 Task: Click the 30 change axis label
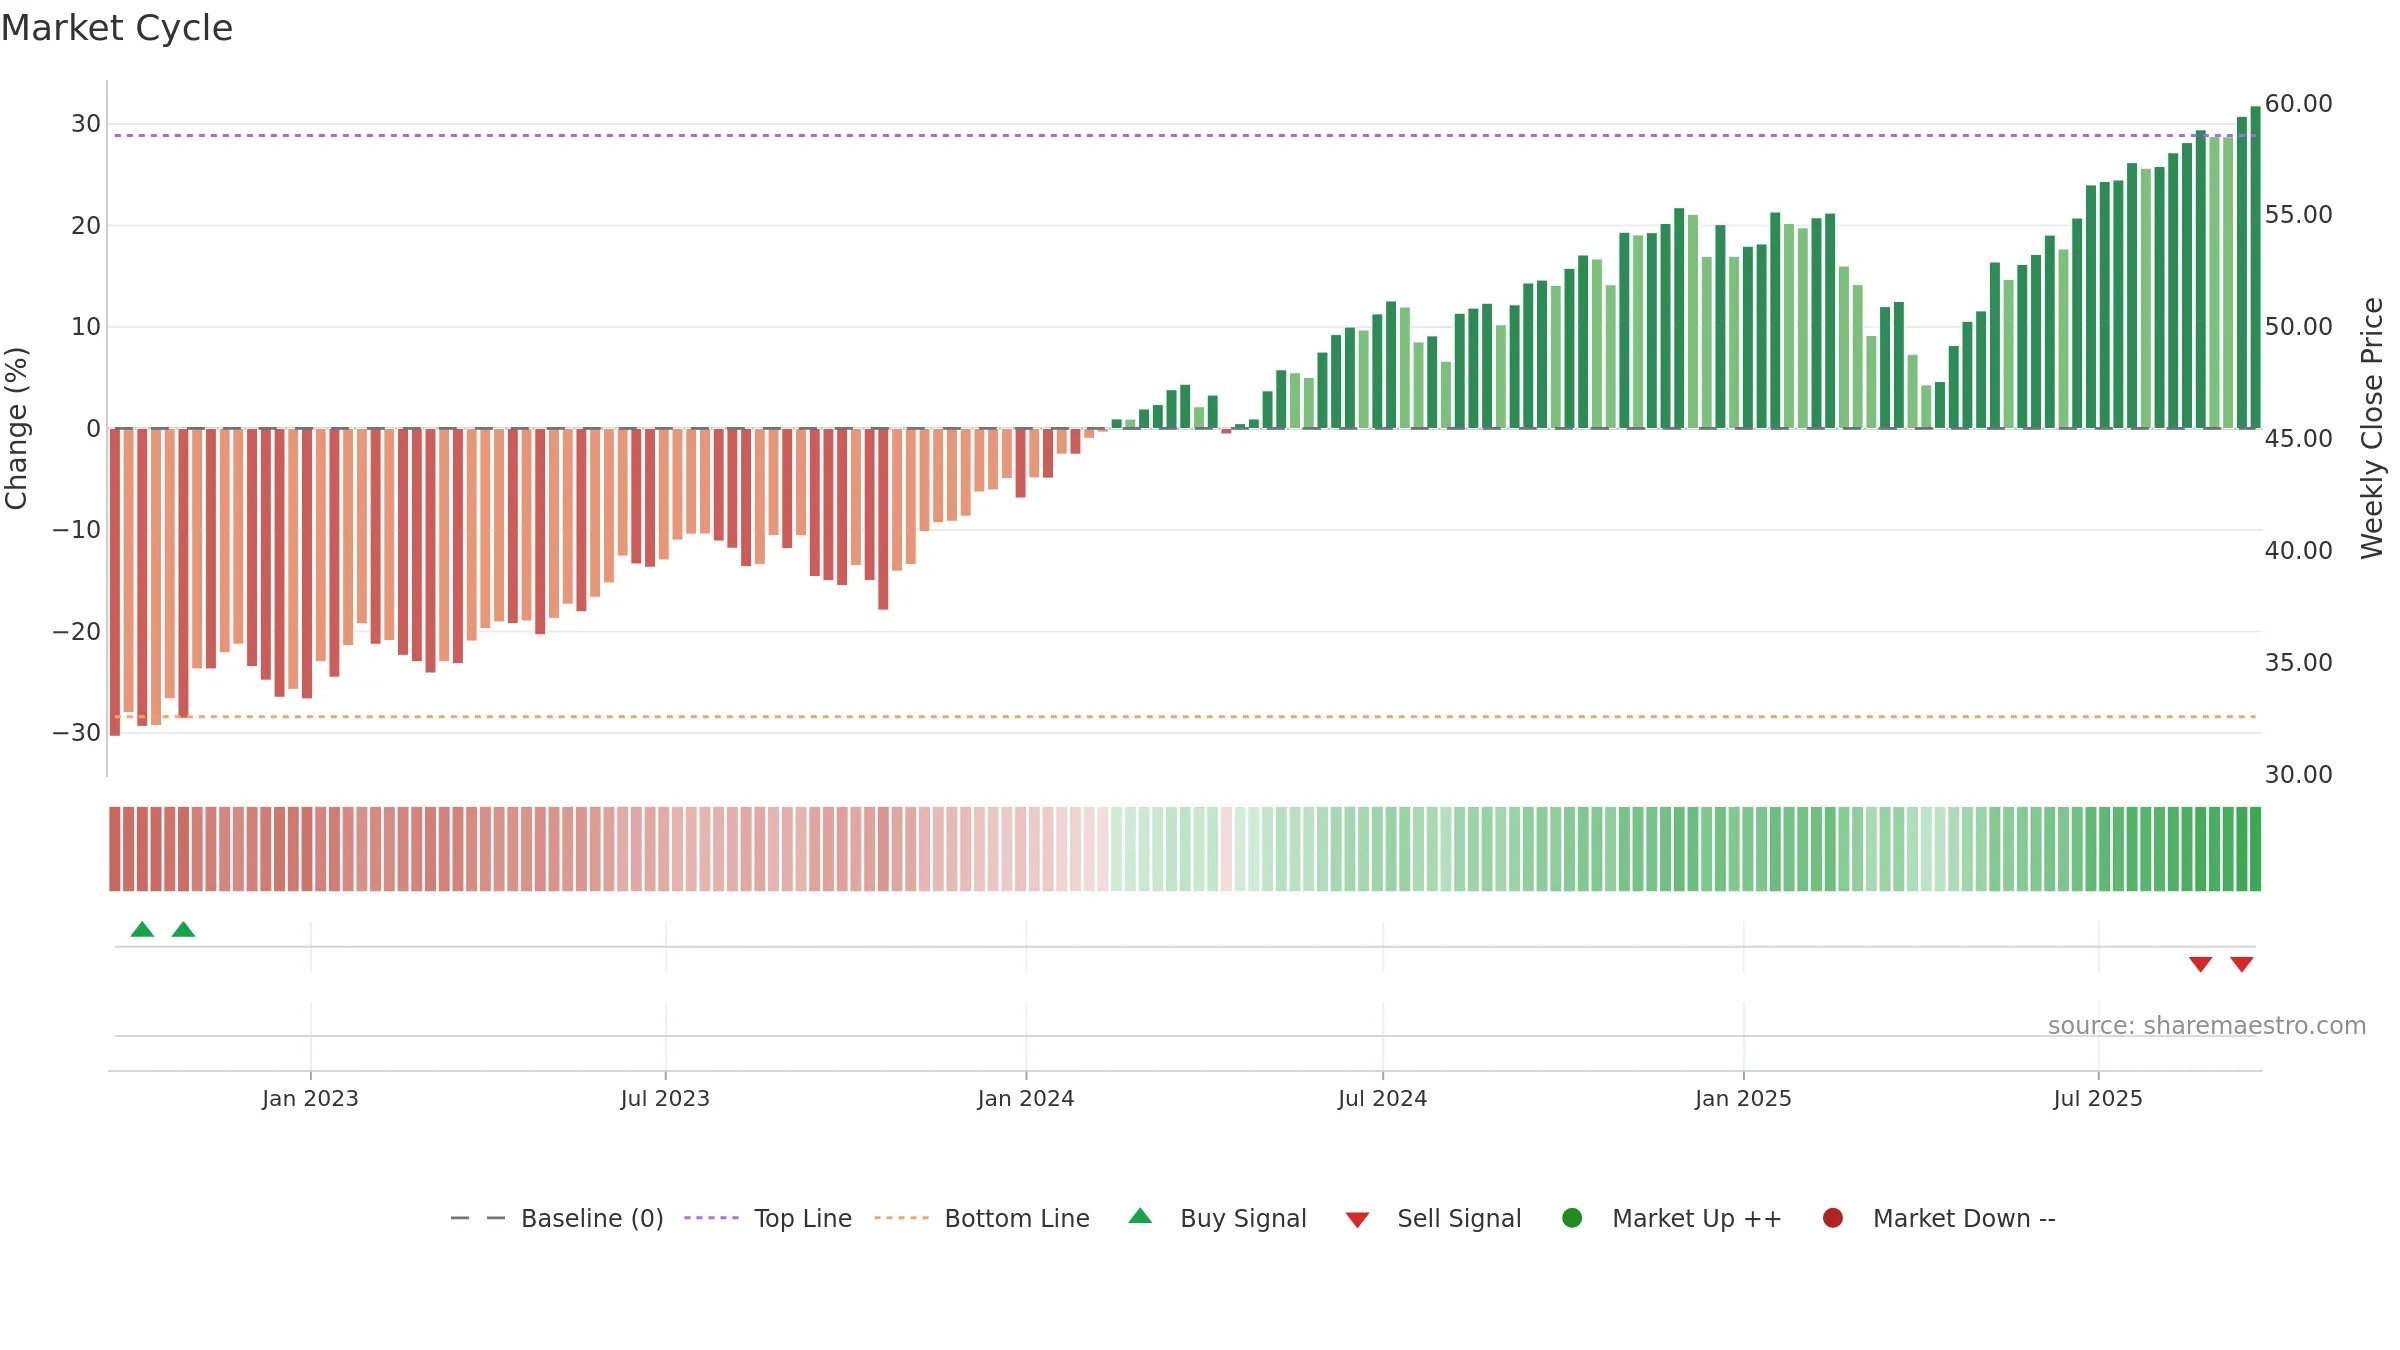(x=85, y=124)
